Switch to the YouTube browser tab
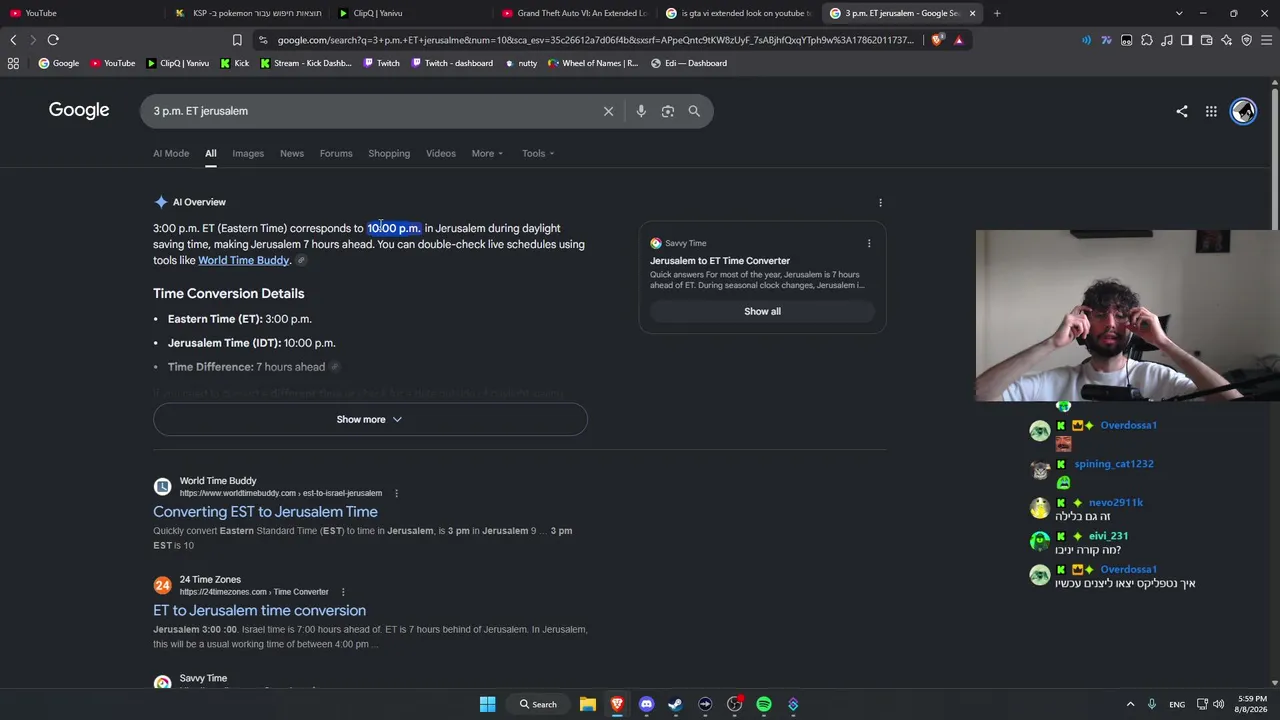Screen dimensions: 1280x720 (82, 13)
